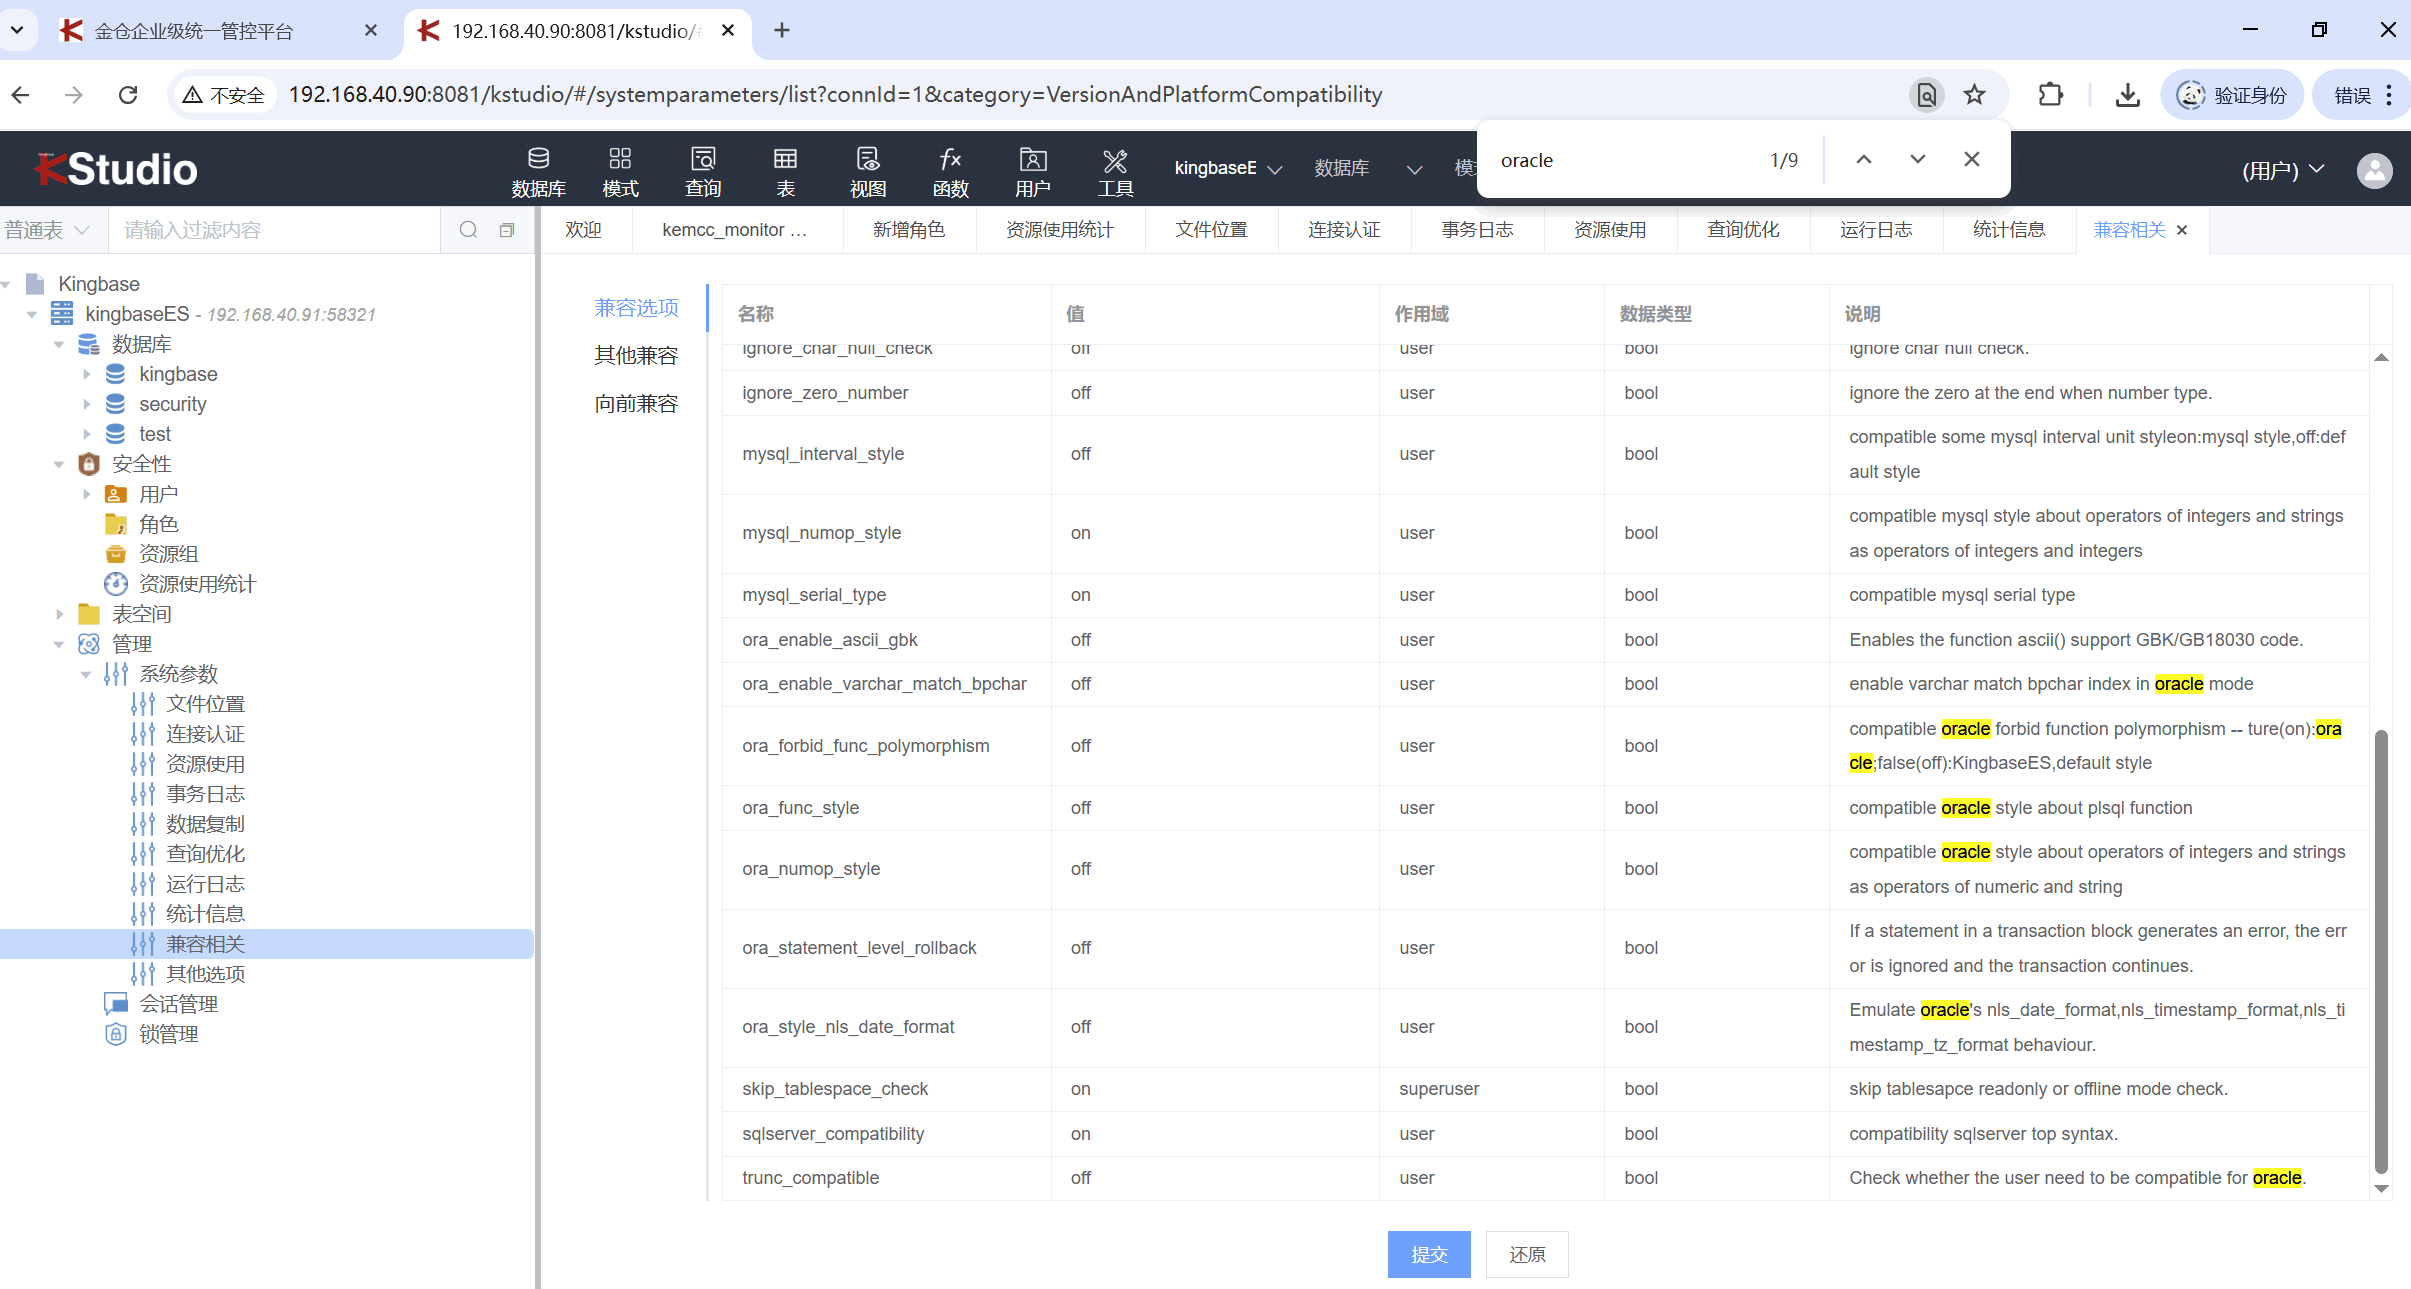Viewport: 2411px width, 1289px height.
Task: Select the 工具 toolbar icon
Action: coord(1115,171)
